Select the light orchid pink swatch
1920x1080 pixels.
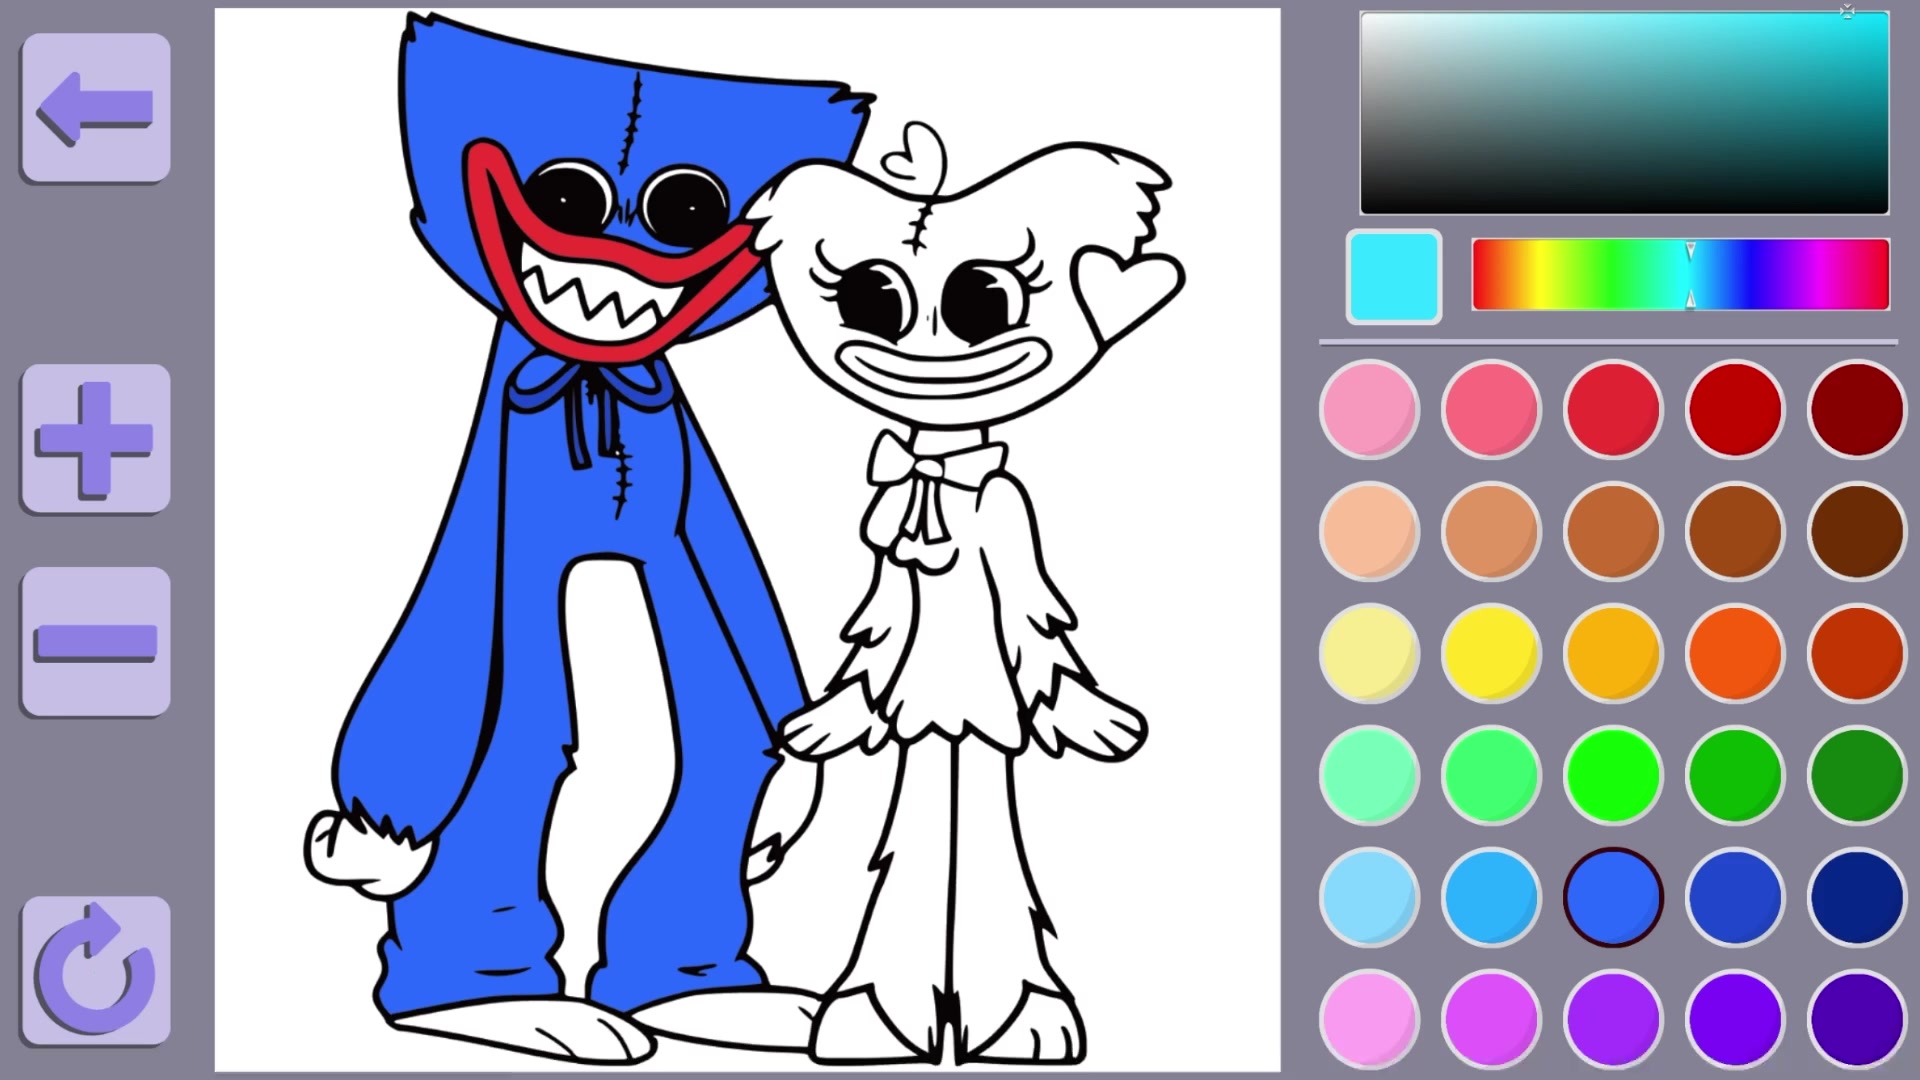pyautogui.click(x=1369, y=1020)
